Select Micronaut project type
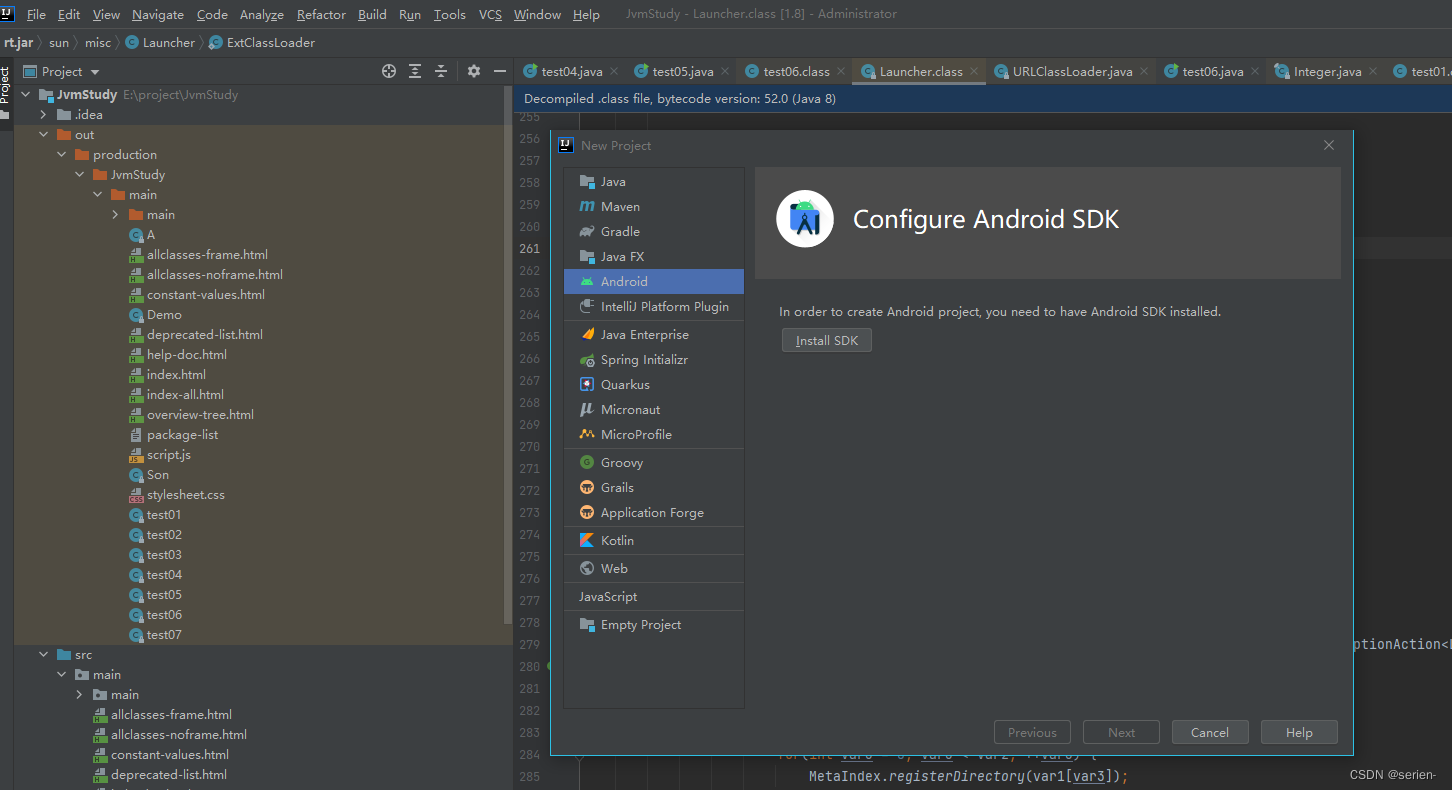 click(x=654, y=410)
